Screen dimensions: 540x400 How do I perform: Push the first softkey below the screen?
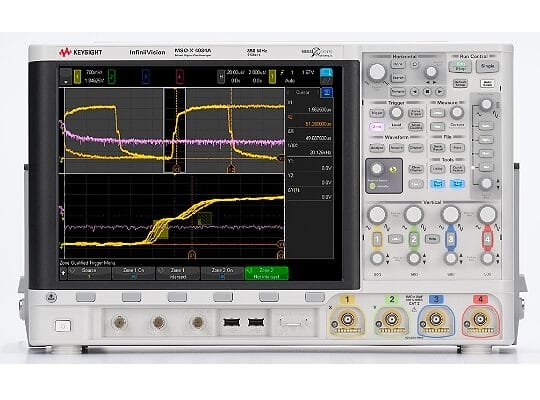[85, 297]
